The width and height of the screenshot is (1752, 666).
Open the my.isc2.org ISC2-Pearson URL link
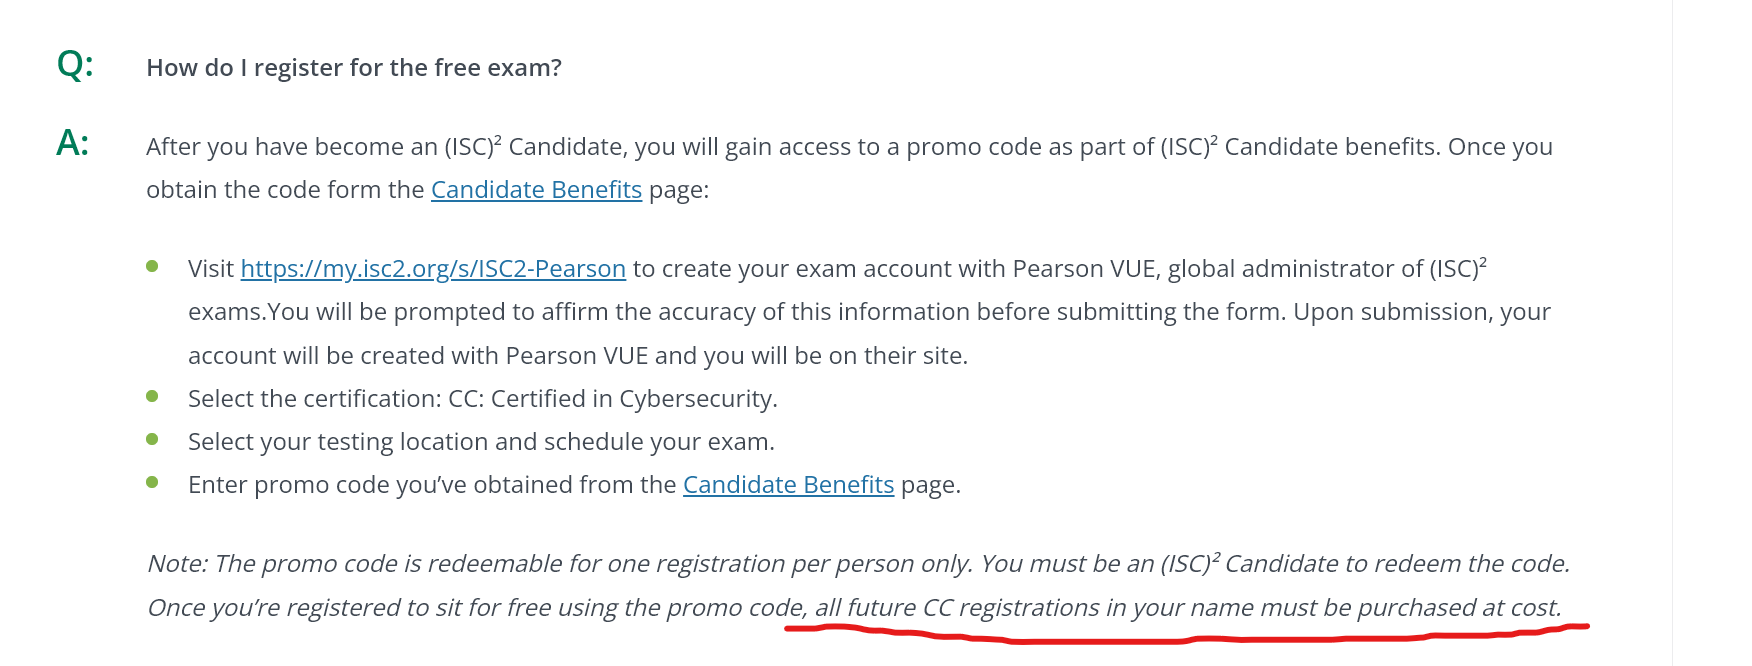pyautogui.click(x=433, y=268)
